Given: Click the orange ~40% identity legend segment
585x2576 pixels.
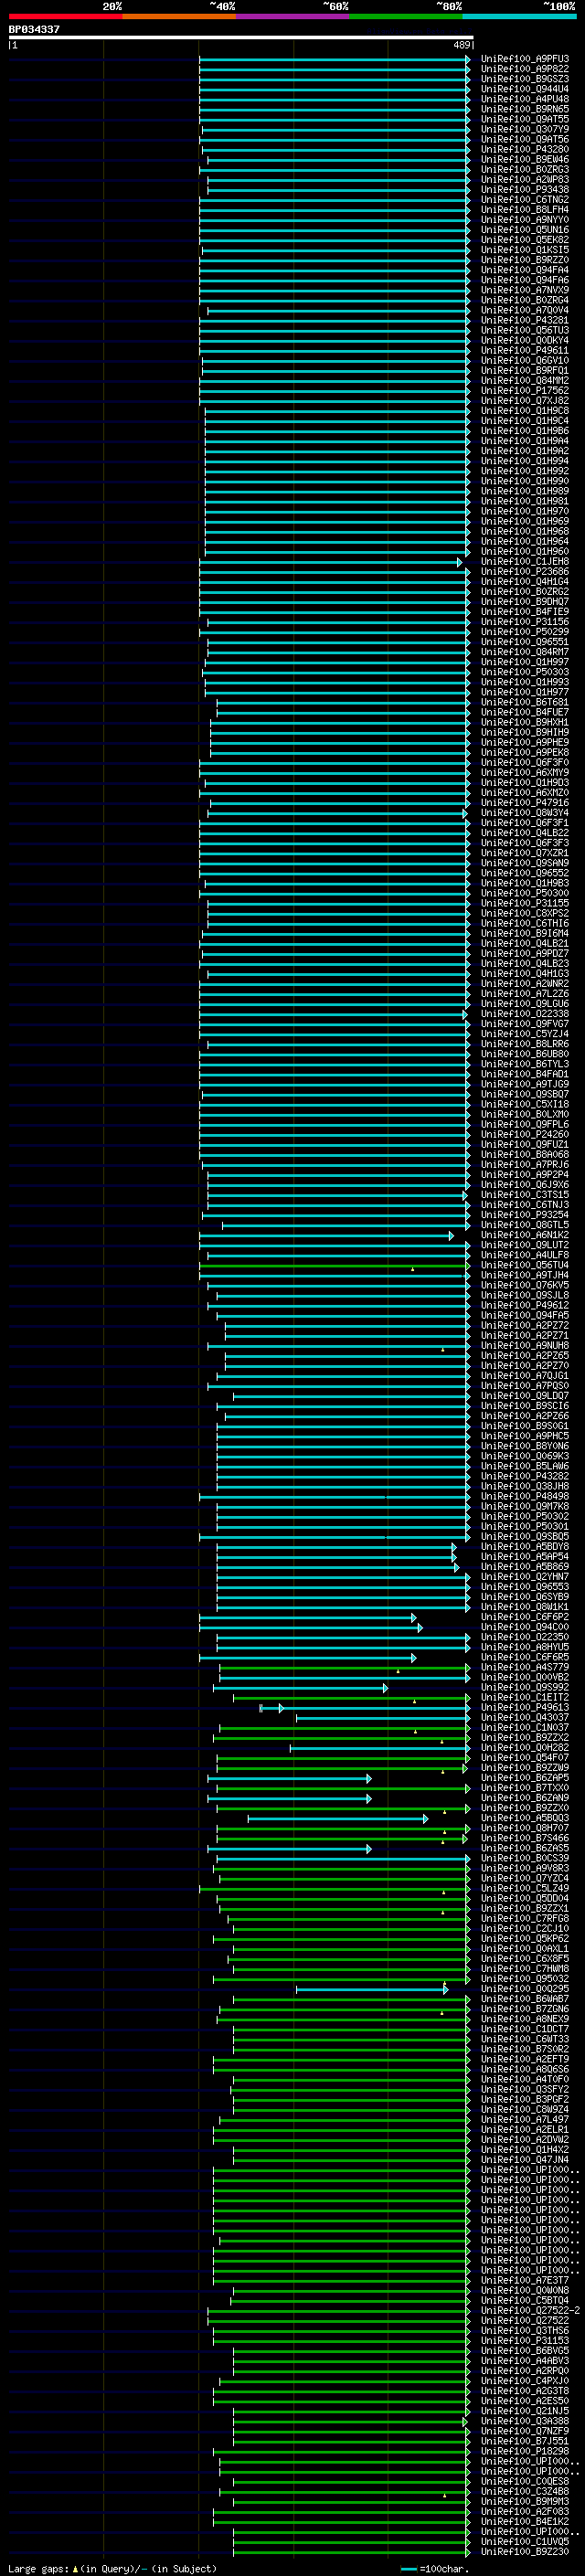Looking at the screenshot, I should point(179,16).
